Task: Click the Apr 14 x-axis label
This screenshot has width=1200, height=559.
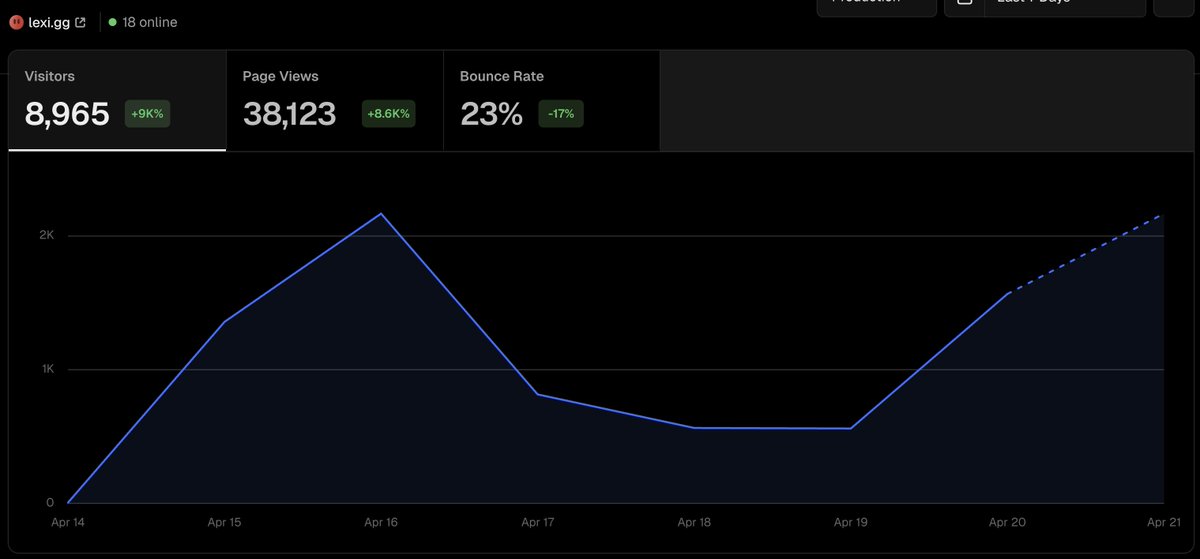Action: click(x=68, y=522)
